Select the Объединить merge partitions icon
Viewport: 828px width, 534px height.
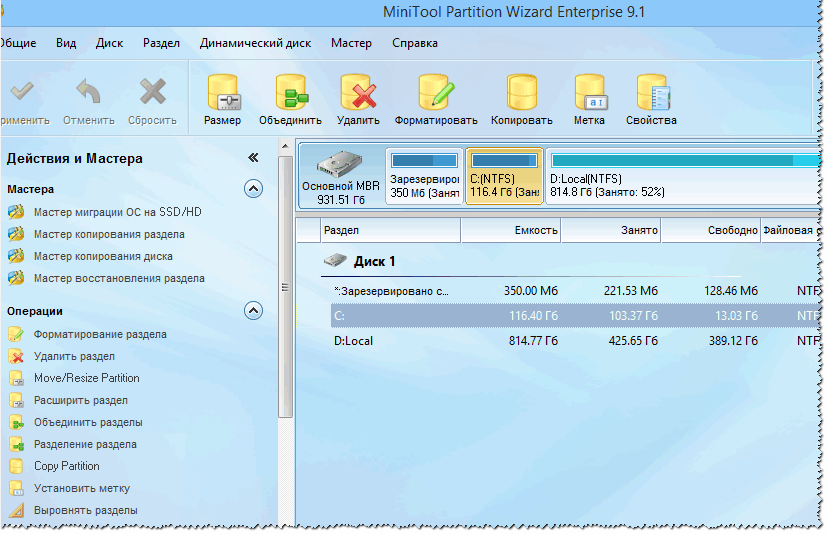291,93
